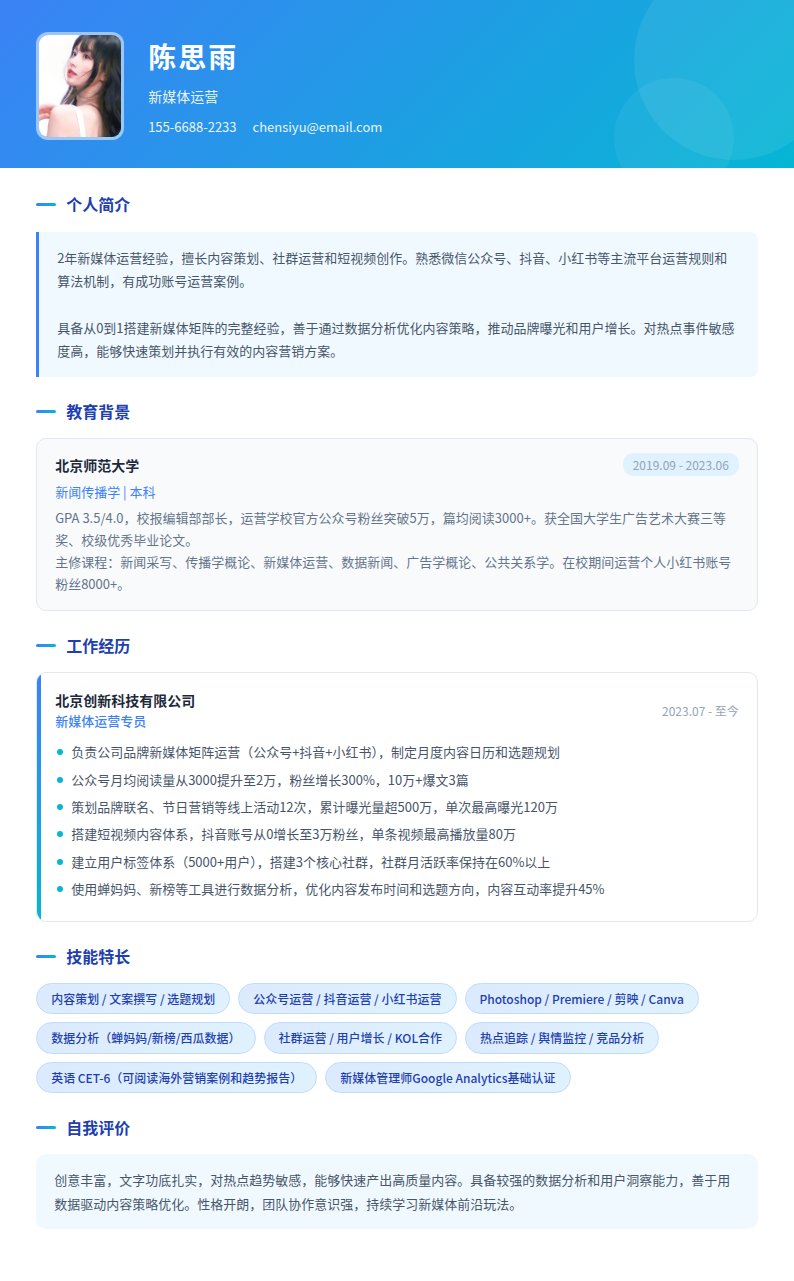Click the self-evaluation paragraph starting 创意丰富
Viewport: 794px width, 1281px height.
pyautogui.click(x=393, y=1191)
